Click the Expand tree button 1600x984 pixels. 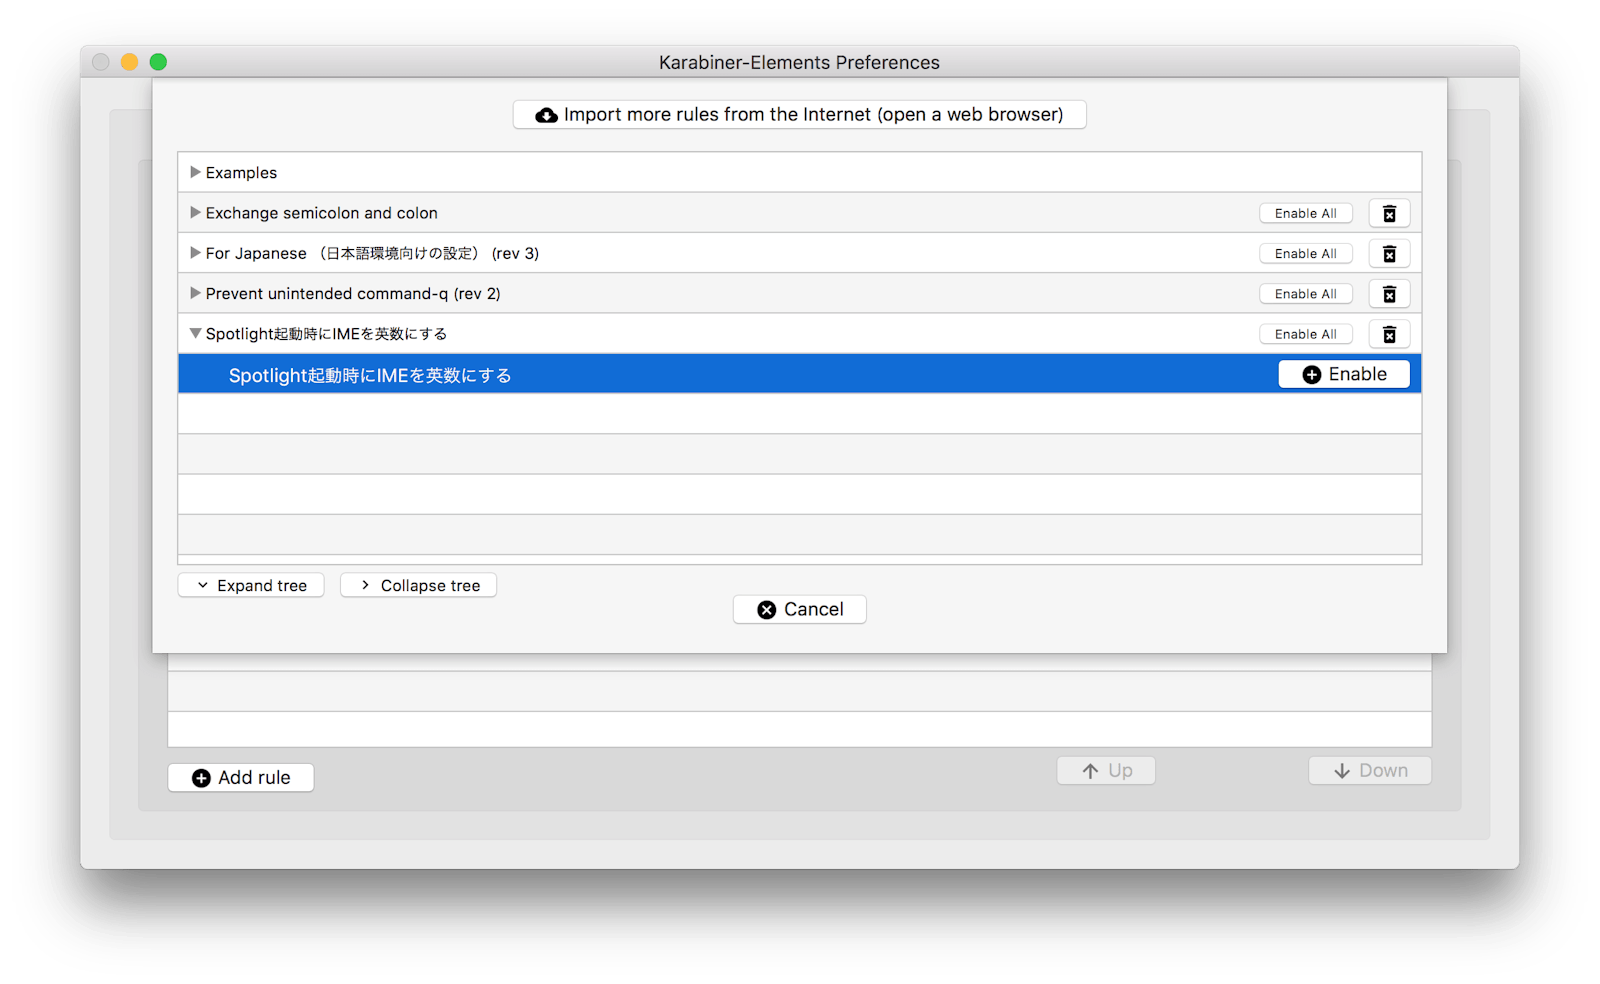click(251, 585)
